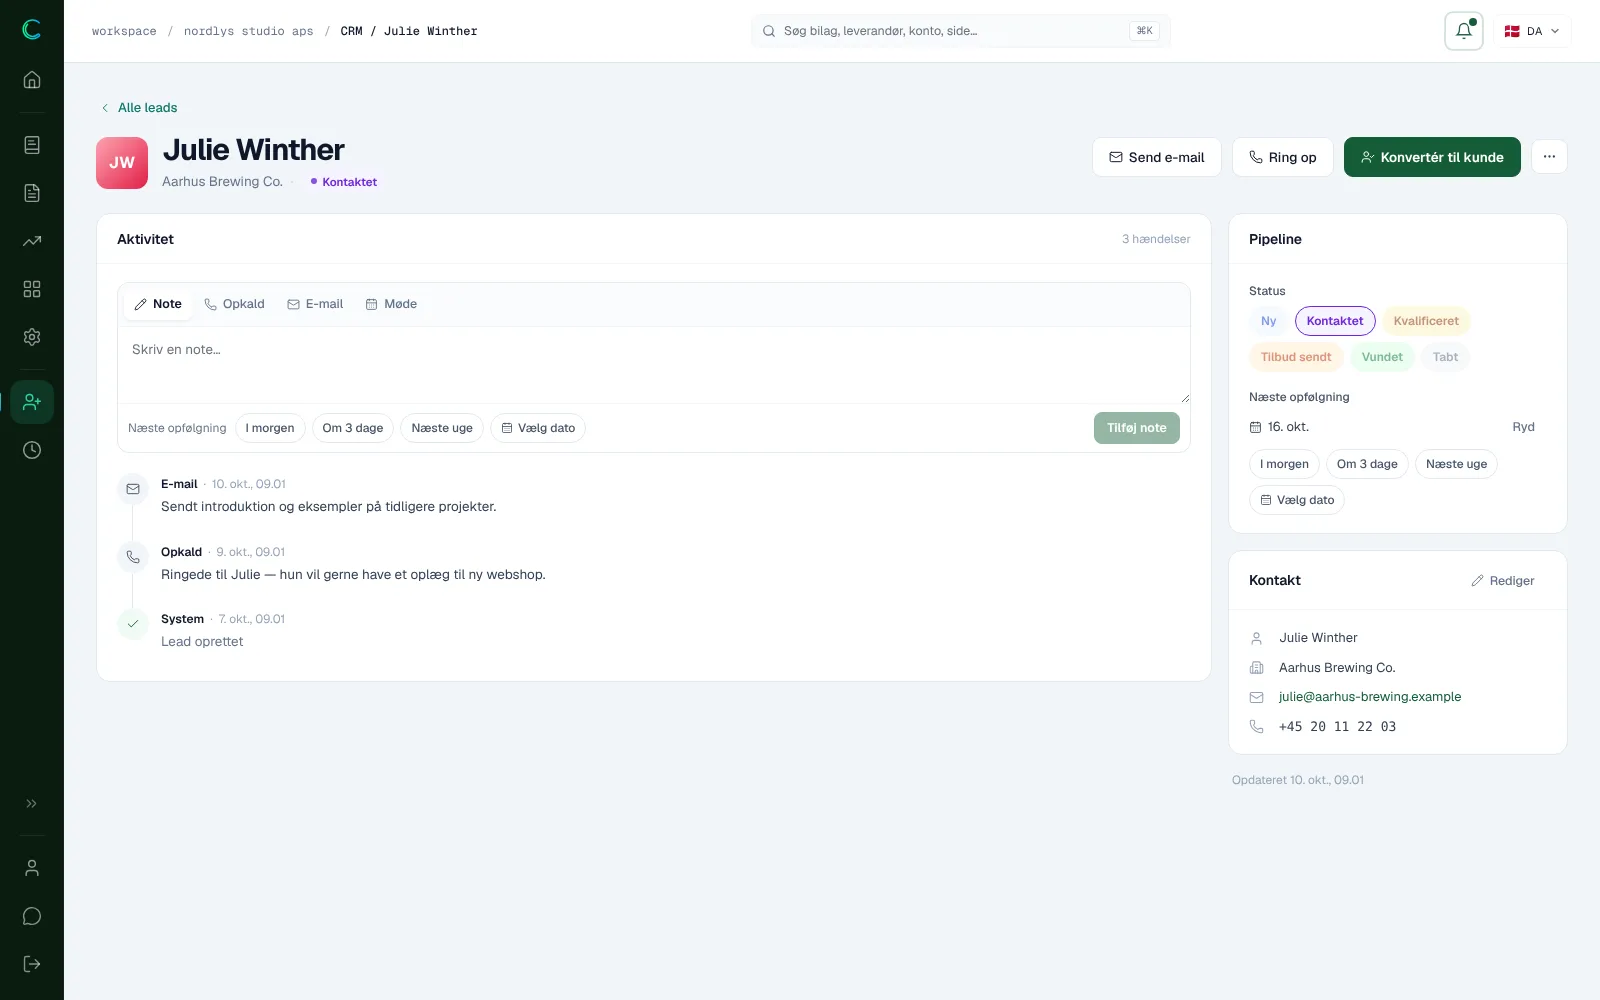Click the Tilføj note button
The image size is (1600, 1000).
(x=1137, y=428)
